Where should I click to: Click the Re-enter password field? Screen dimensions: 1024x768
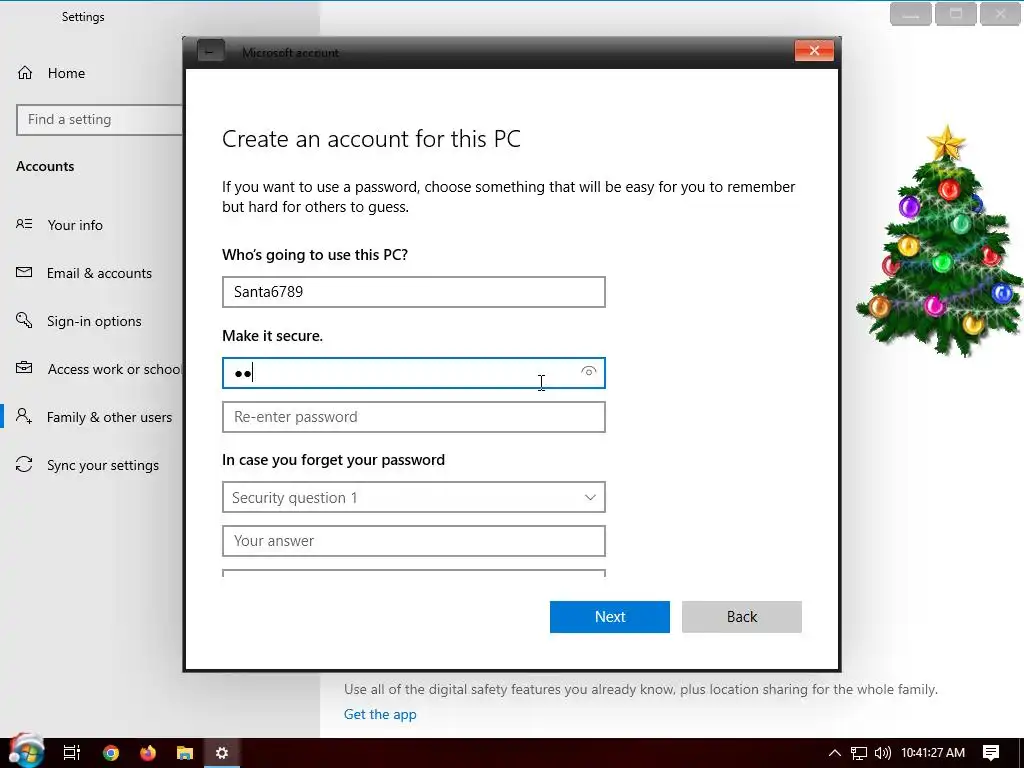click(413, 417)
